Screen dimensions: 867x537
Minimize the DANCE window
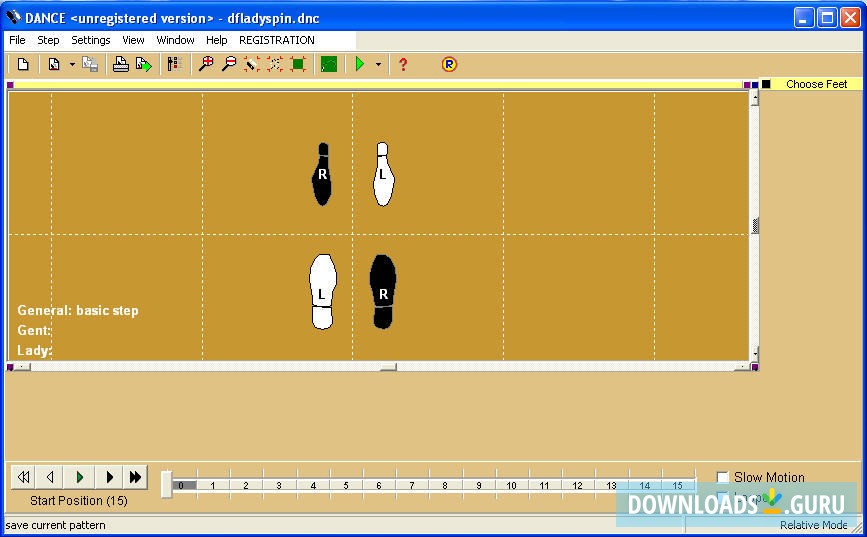(x=803, y=18)
